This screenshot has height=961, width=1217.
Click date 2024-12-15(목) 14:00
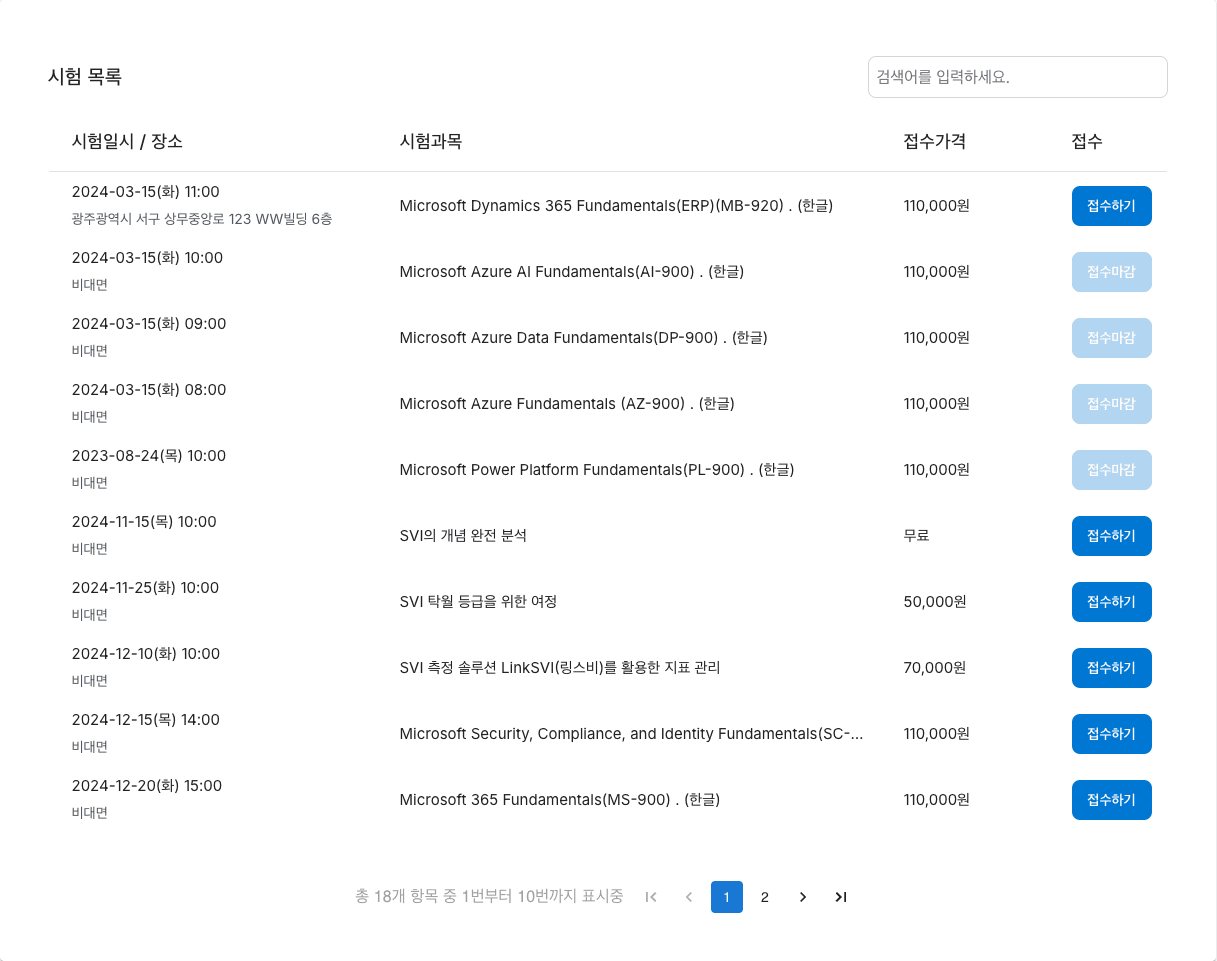(146, 720)
